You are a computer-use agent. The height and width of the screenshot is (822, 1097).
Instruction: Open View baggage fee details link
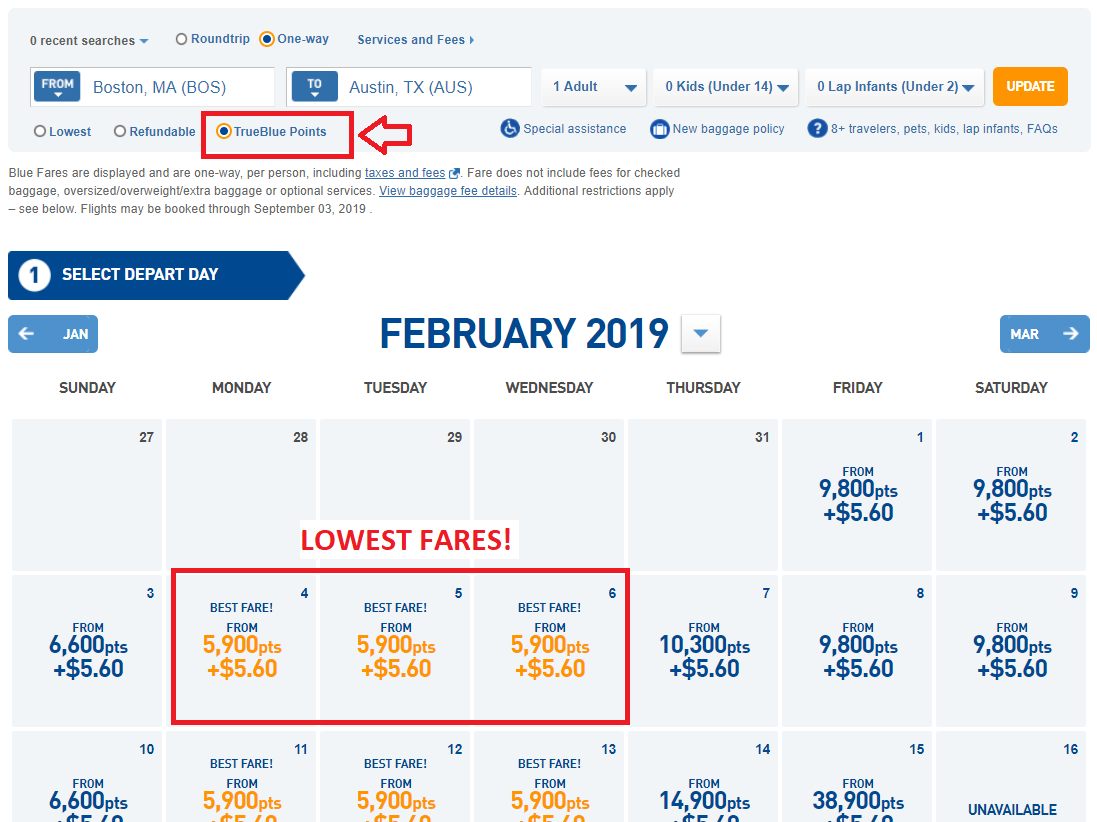[448, 191]
